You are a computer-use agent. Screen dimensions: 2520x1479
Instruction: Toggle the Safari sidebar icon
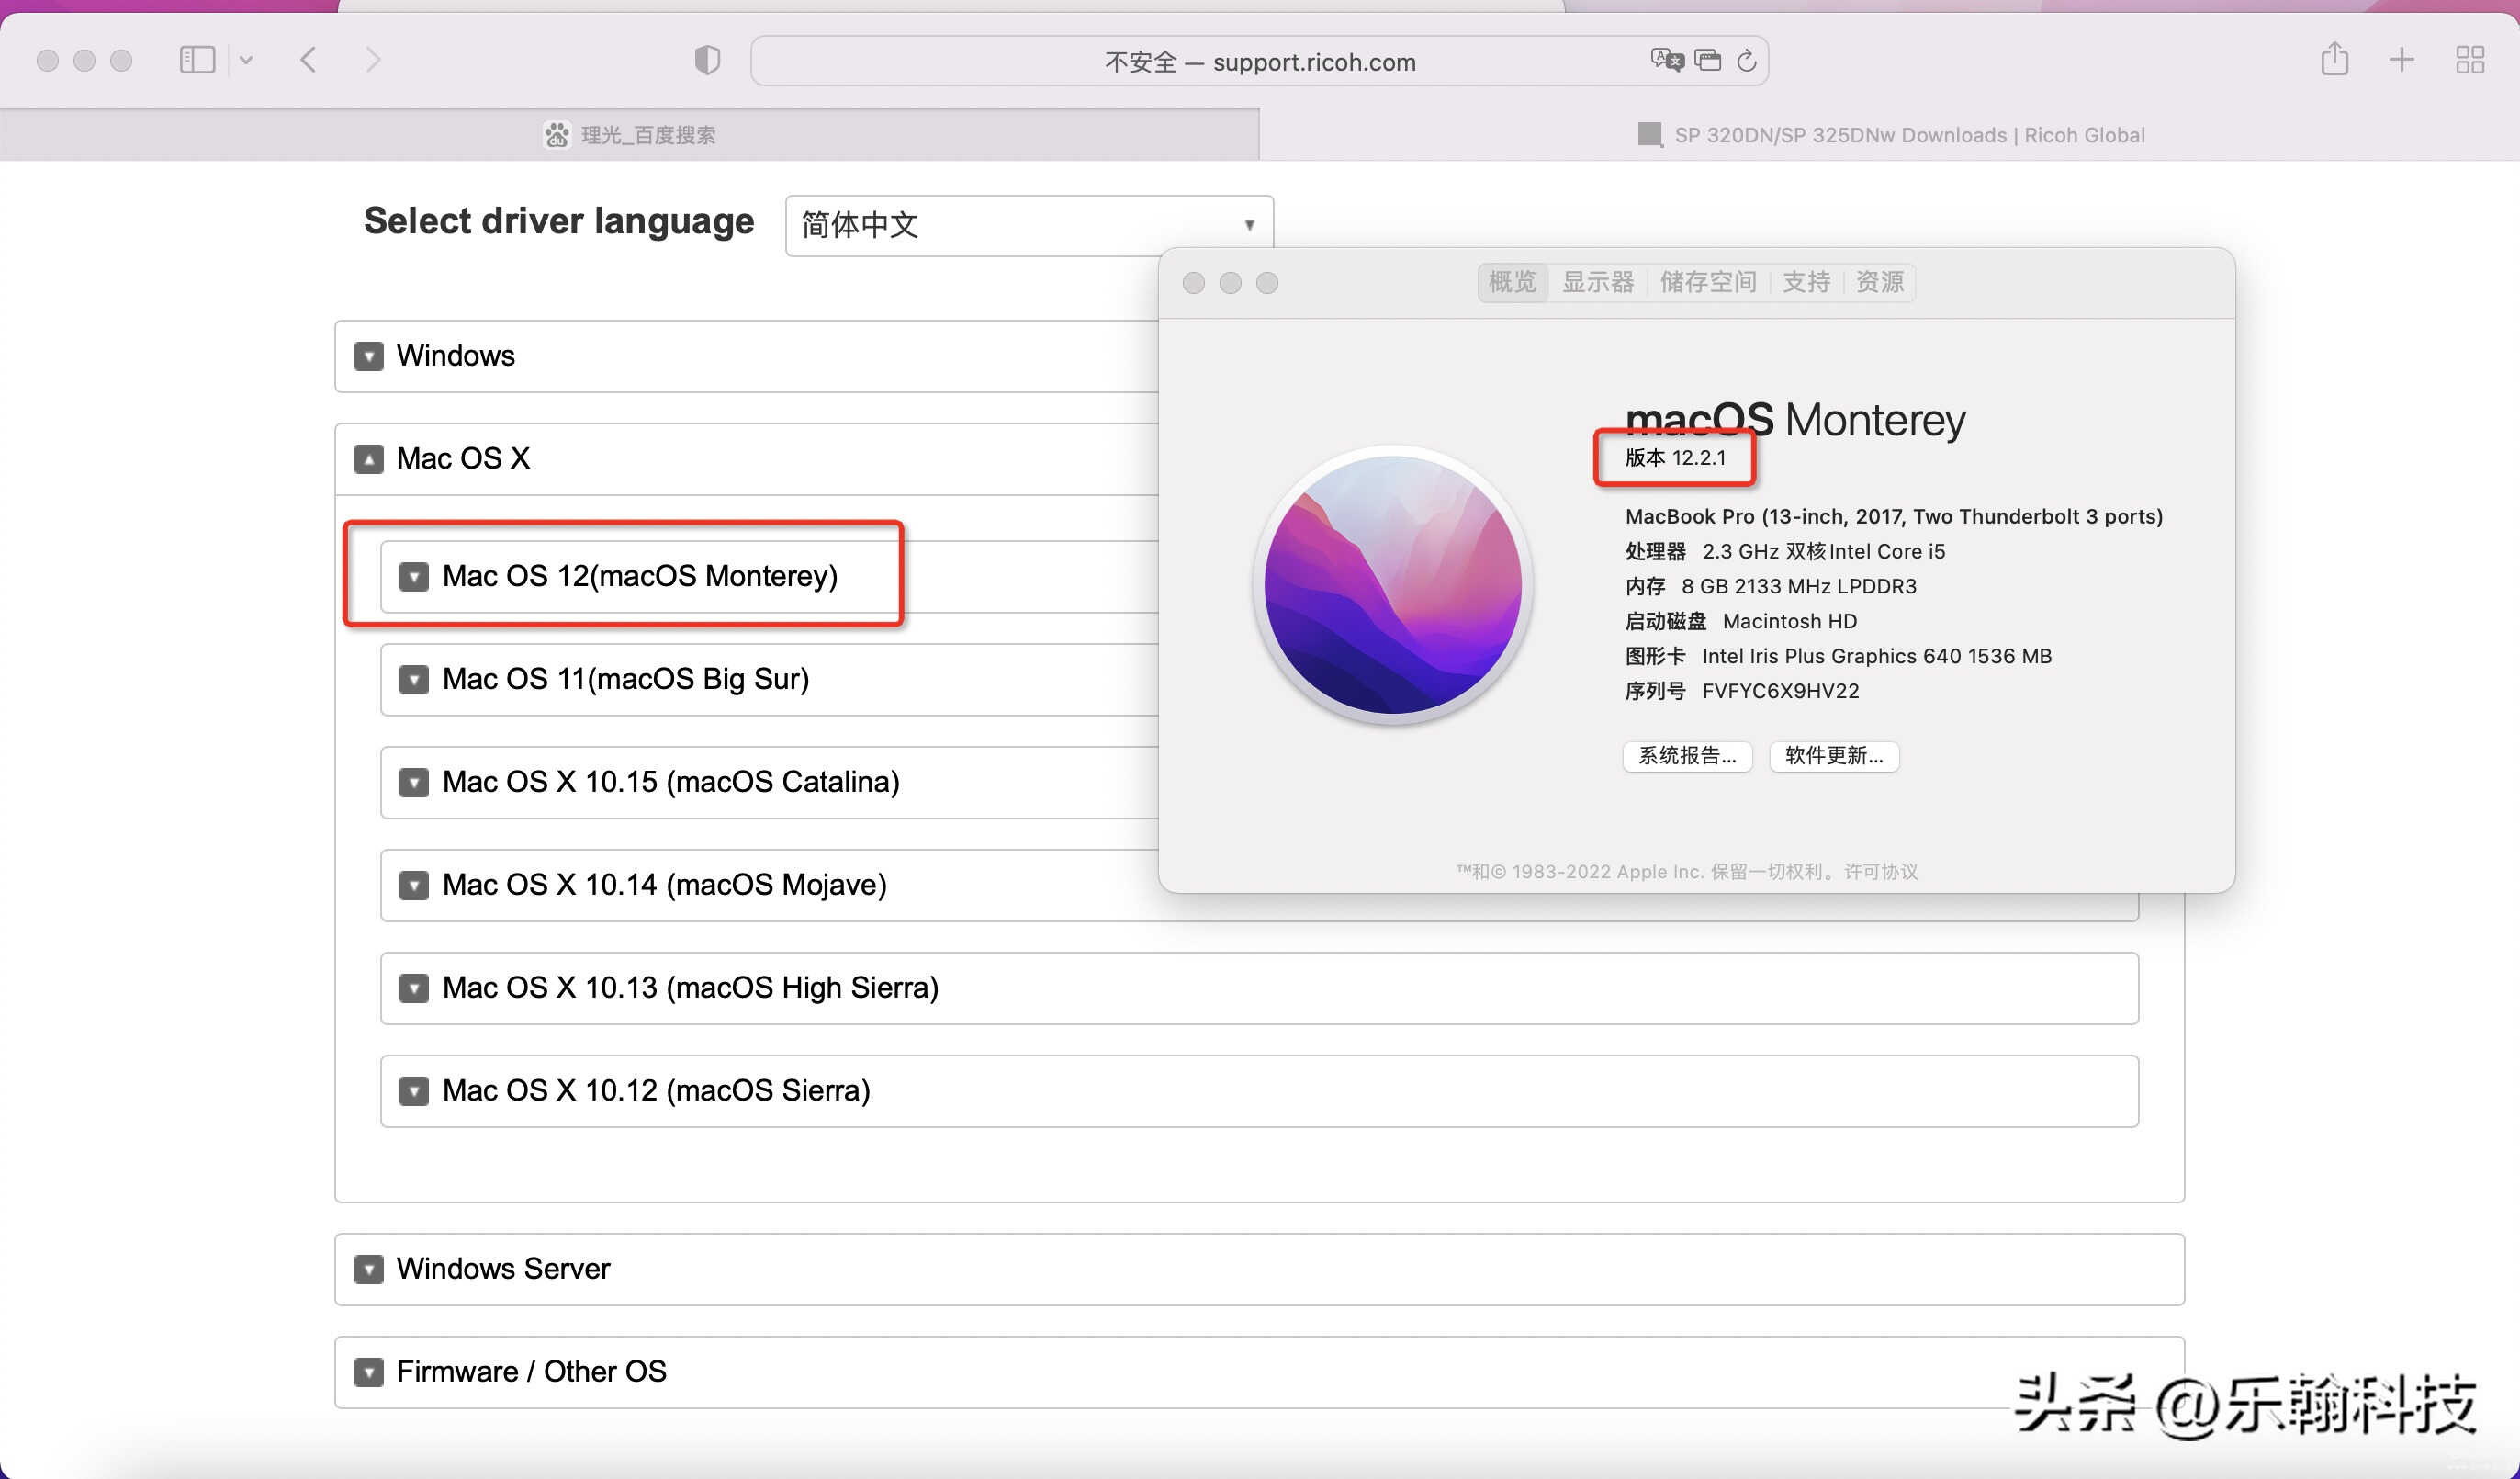[x=197, y=60]
